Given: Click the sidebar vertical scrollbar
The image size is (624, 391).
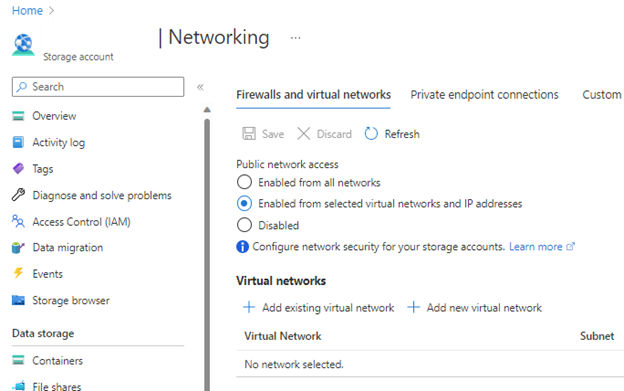Looking at the screenshot, I should coord(207,255).
